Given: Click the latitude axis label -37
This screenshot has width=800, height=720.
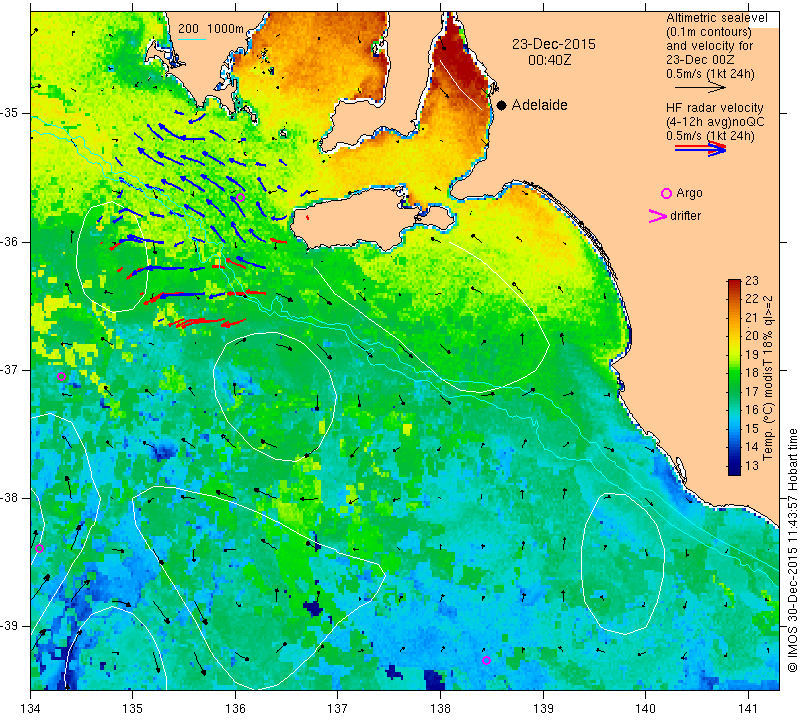Looking at the screenshot, I should tap(9, 369).
